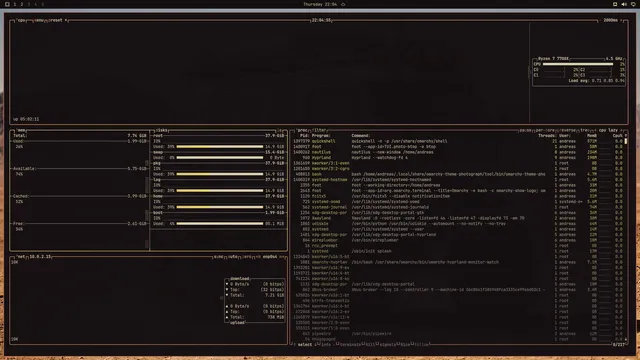
Task: Select the enp0s6 network interface selector
Action: point(270,257)
